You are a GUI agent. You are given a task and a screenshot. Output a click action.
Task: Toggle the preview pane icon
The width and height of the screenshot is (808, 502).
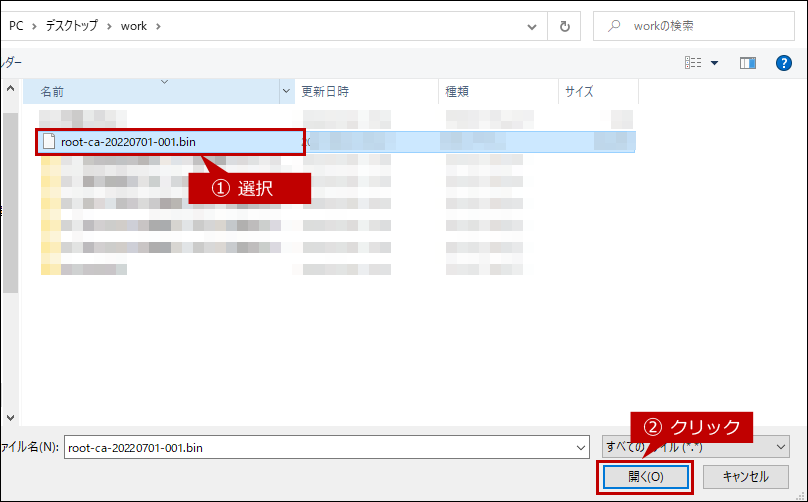pyautogui.click(x=748, y=63)
